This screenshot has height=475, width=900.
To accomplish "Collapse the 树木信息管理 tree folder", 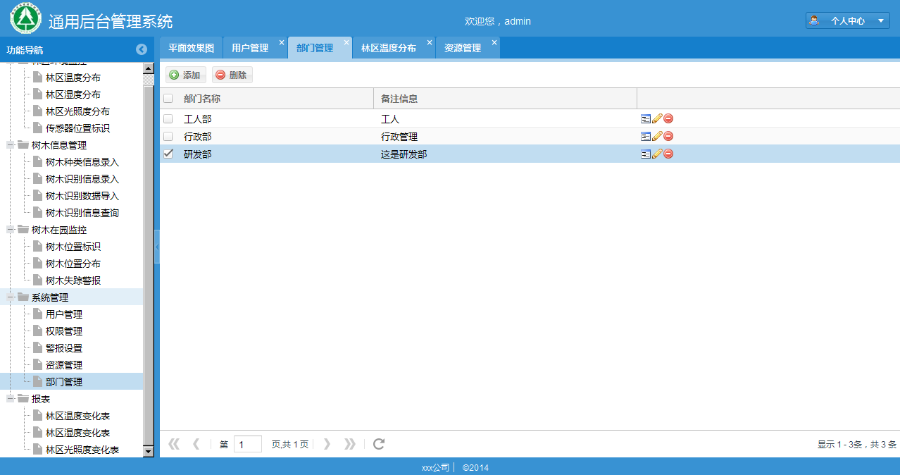I will click(x=10, y=145).
